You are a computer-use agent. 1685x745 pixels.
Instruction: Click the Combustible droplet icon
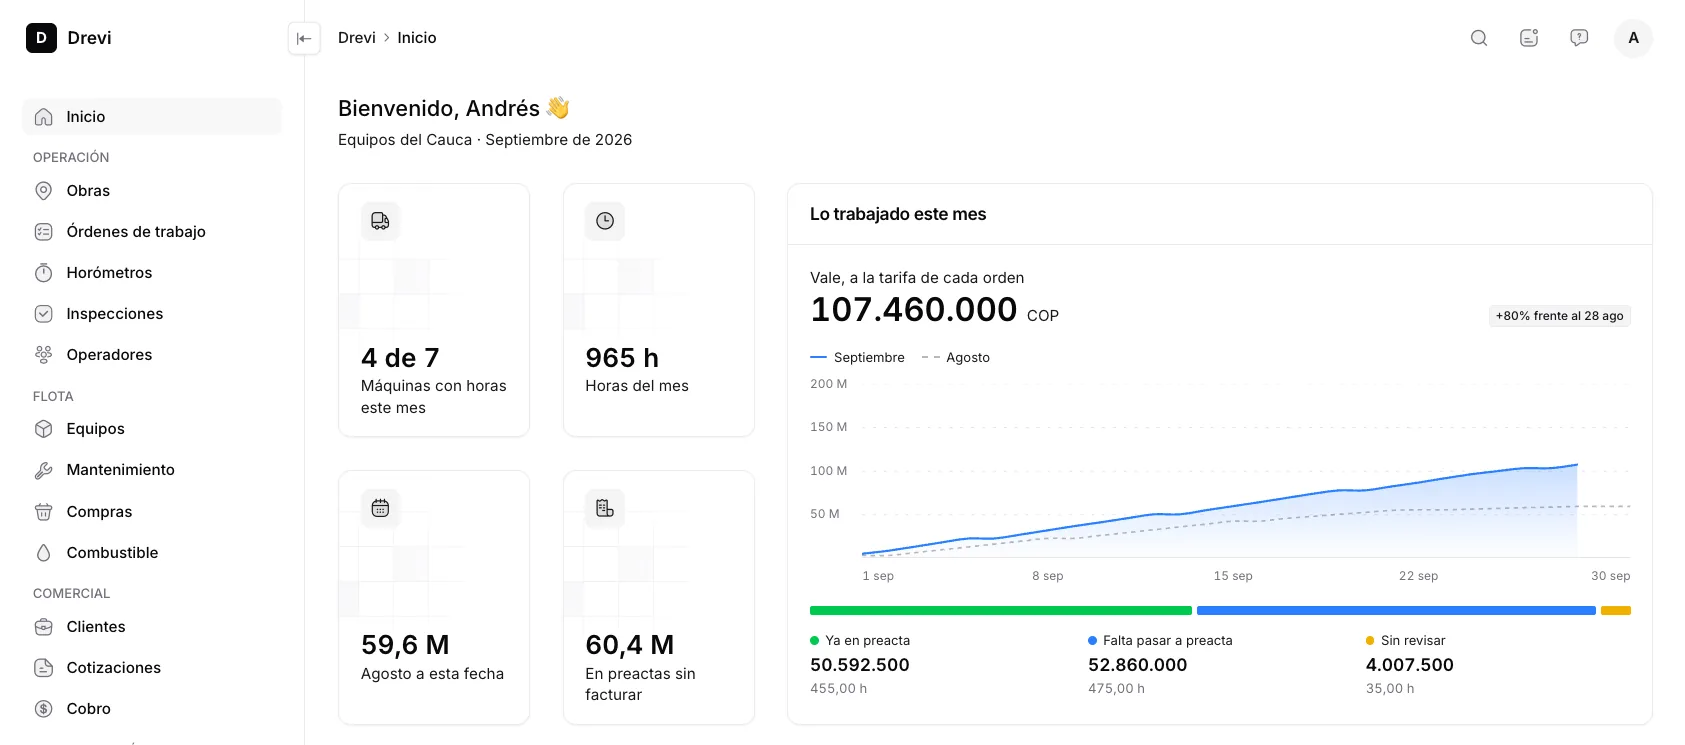point(44,553)
